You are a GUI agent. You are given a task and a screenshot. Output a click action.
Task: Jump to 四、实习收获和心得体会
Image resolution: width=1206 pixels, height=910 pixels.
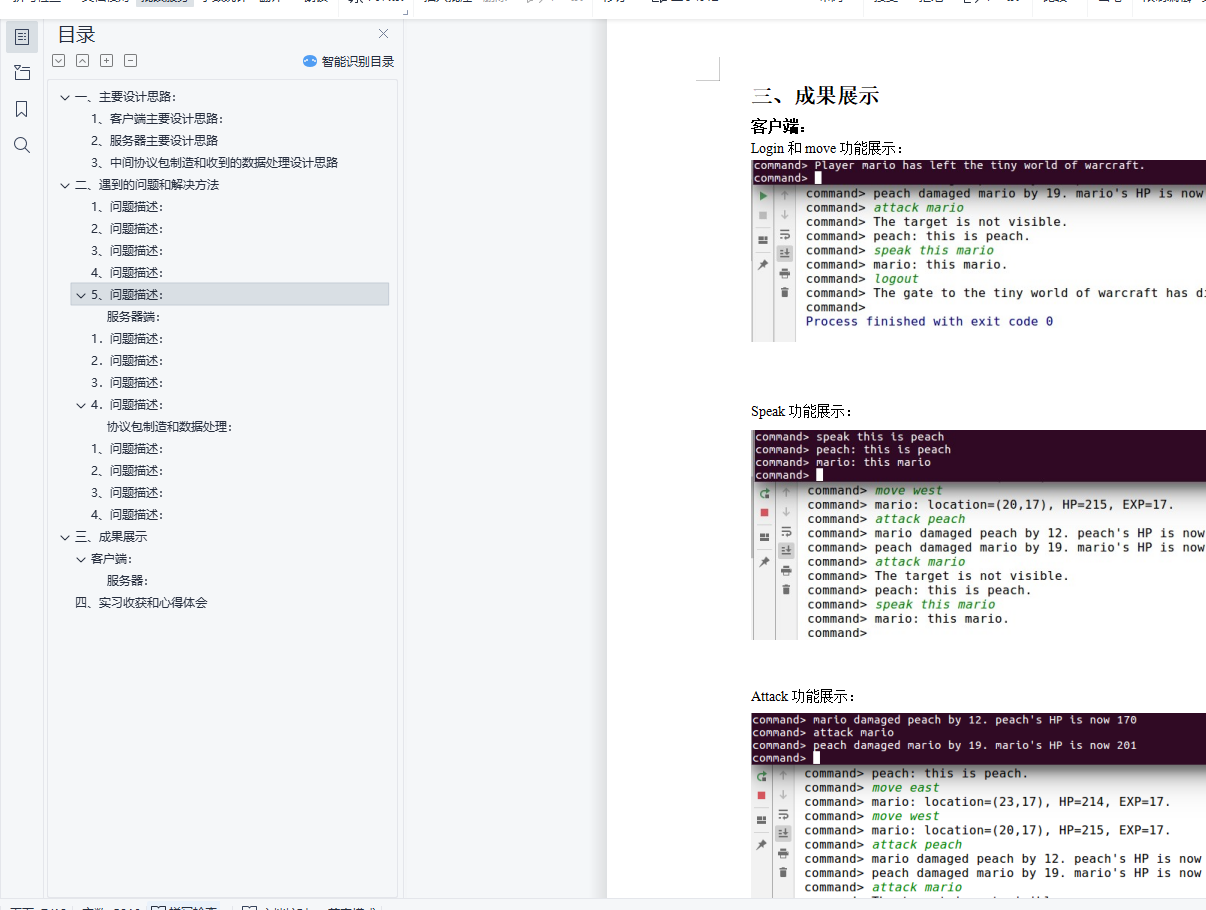point(141,603)
